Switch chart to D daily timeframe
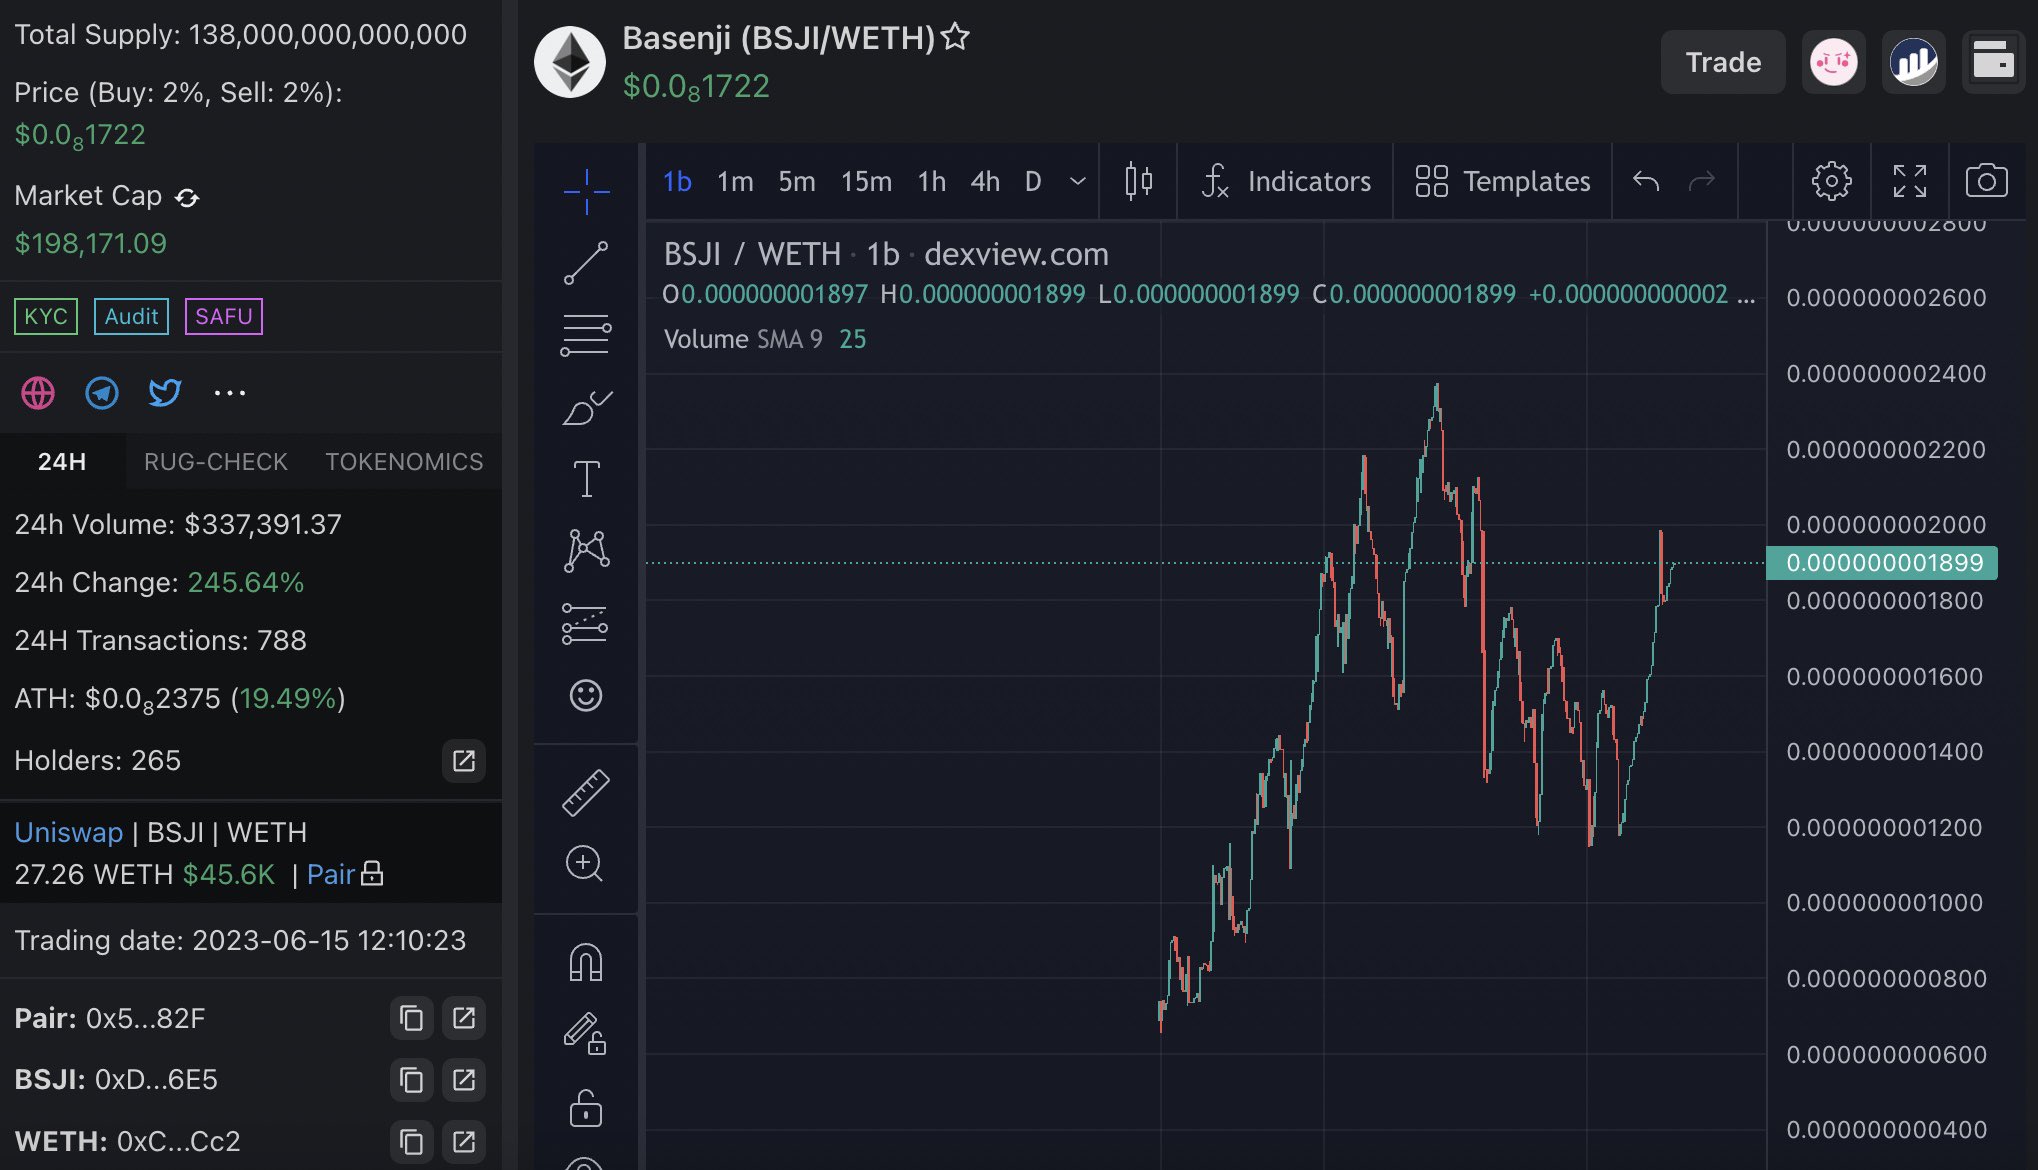2038x1170 pixels. 1033,181
